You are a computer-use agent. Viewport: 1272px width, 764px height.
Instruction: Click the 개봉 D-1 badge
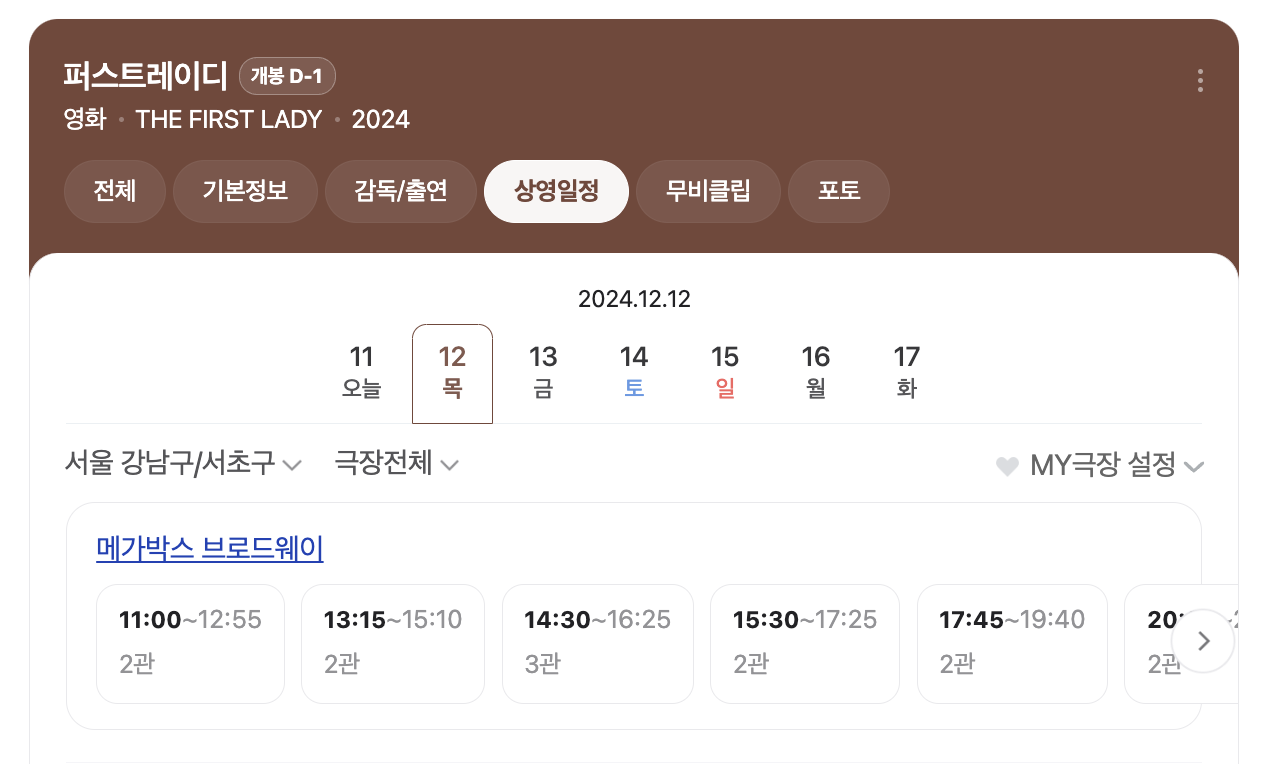(287, 76)
